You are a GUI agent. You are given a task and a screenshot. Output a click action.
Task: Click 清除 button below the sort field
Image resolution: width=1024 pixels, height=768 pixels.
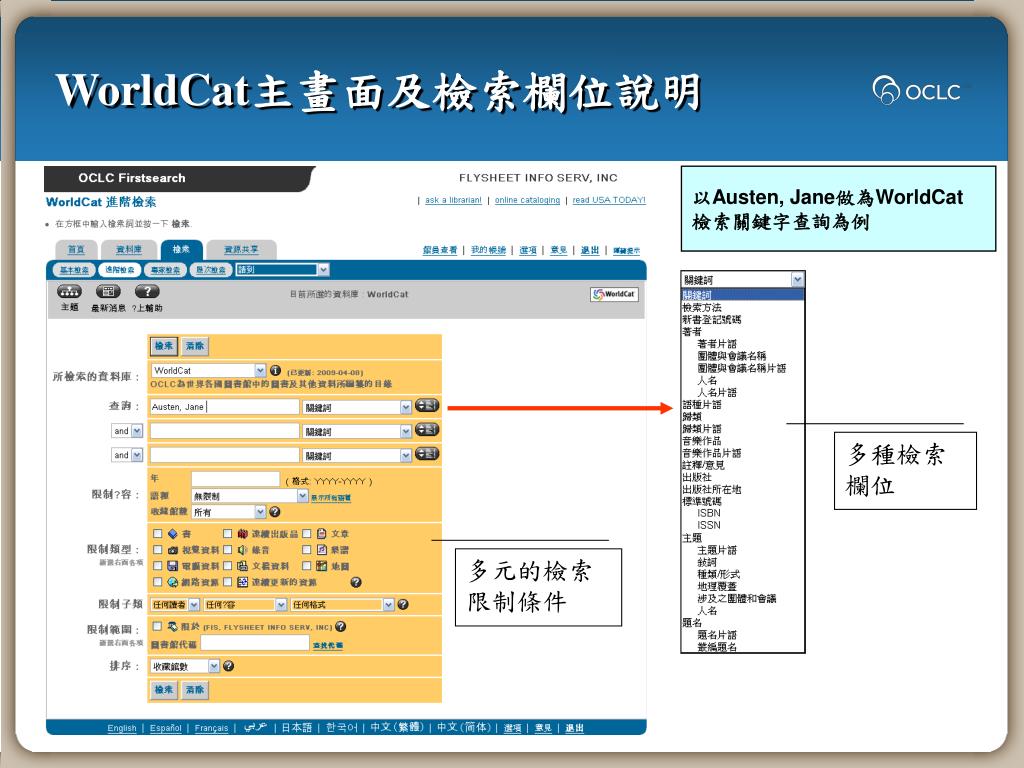coord(195,689)
